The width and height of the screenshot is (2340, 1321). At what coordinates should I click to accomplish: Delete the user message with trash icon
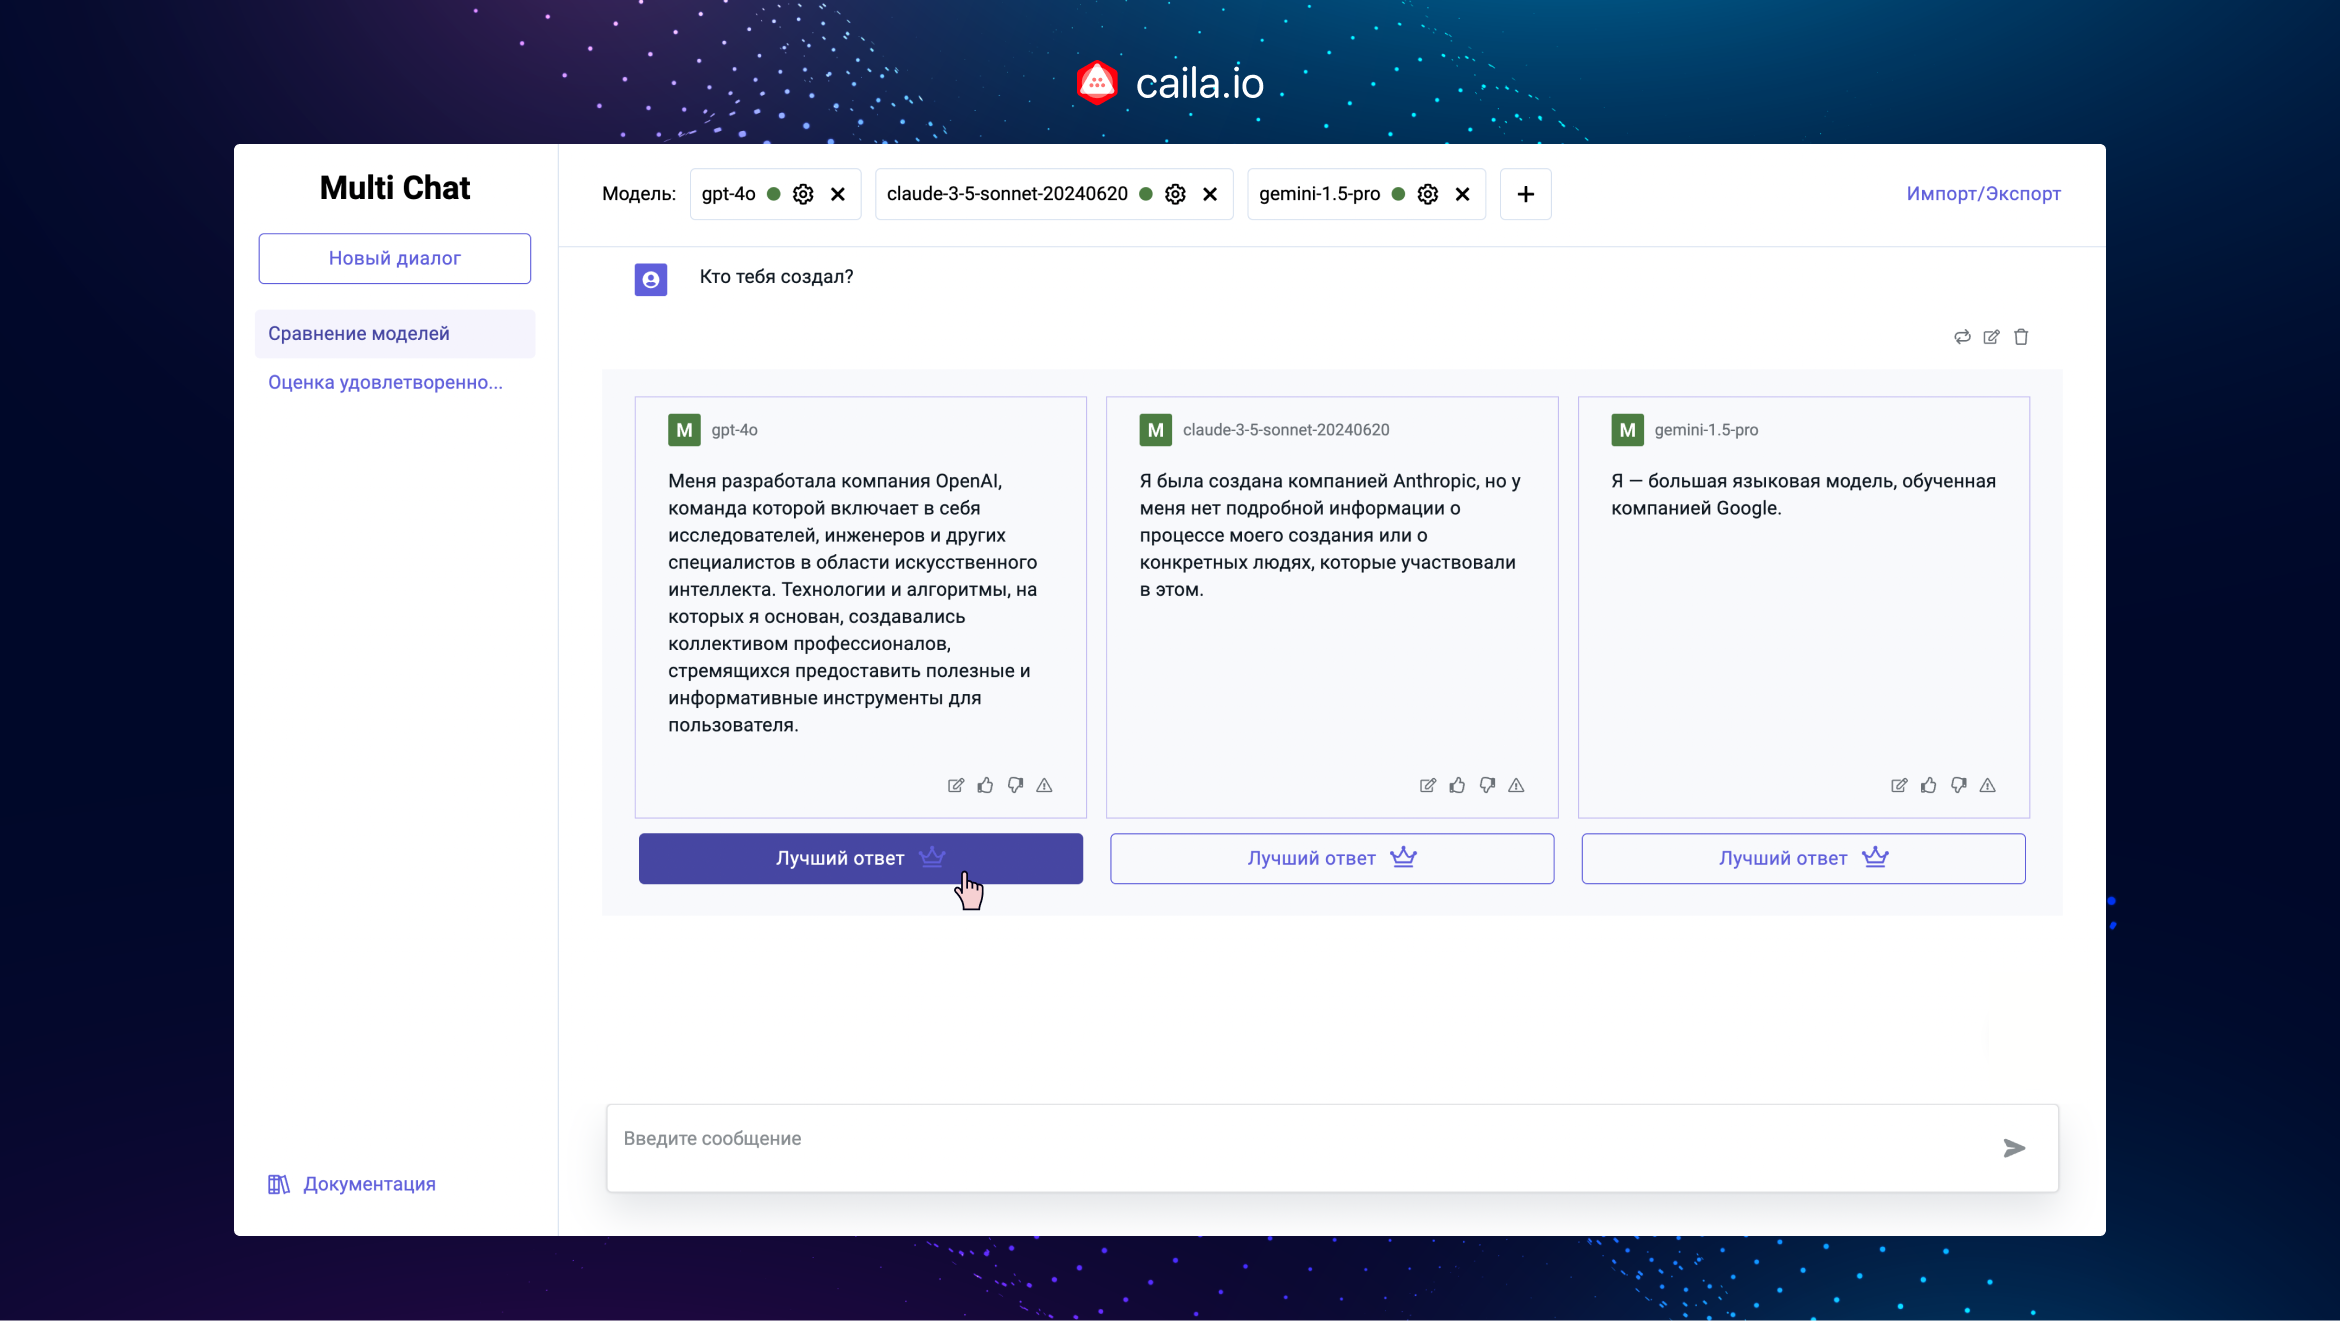2021,337
